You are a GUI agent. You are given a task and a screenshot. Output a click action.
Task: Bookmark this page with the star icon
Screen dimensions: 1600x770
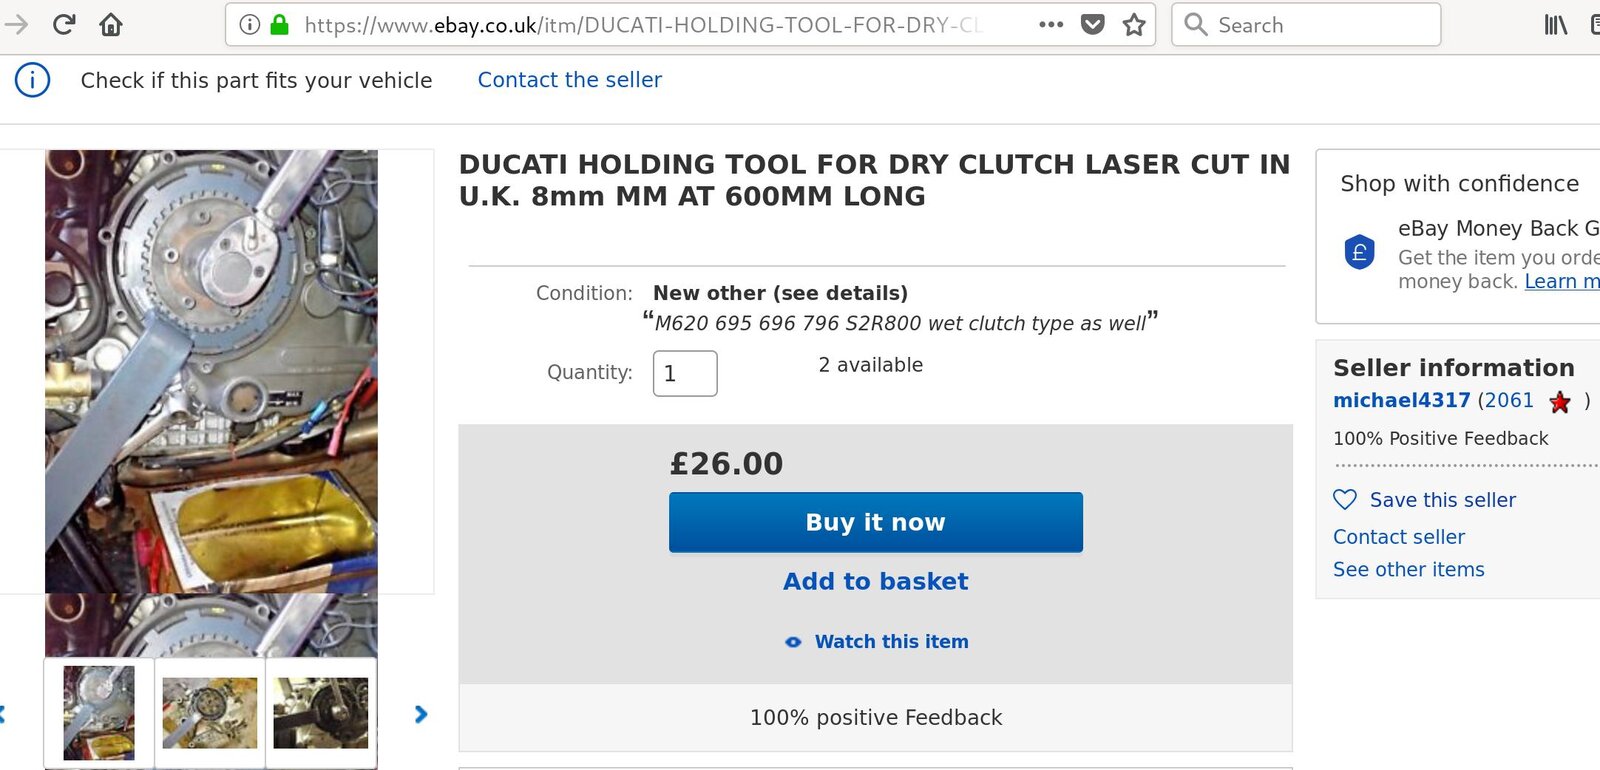click(1134, 25)
